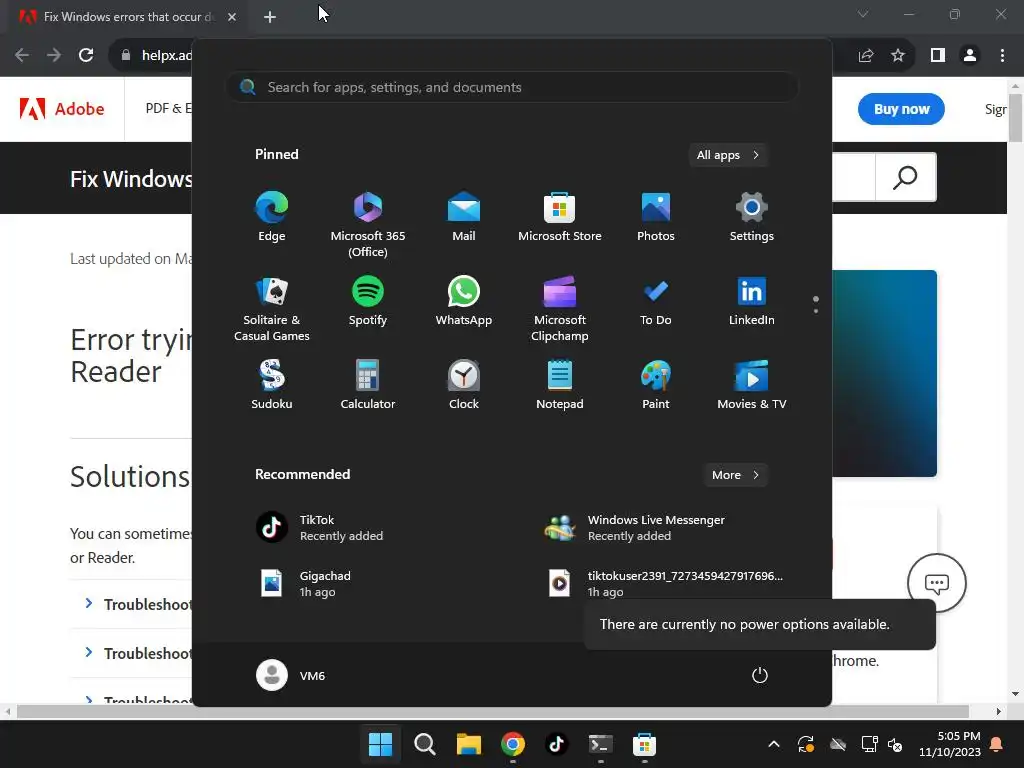Open clock and date 5:05 PM in tray
This screenshot has height=768, width=1024.
point(950,744)
